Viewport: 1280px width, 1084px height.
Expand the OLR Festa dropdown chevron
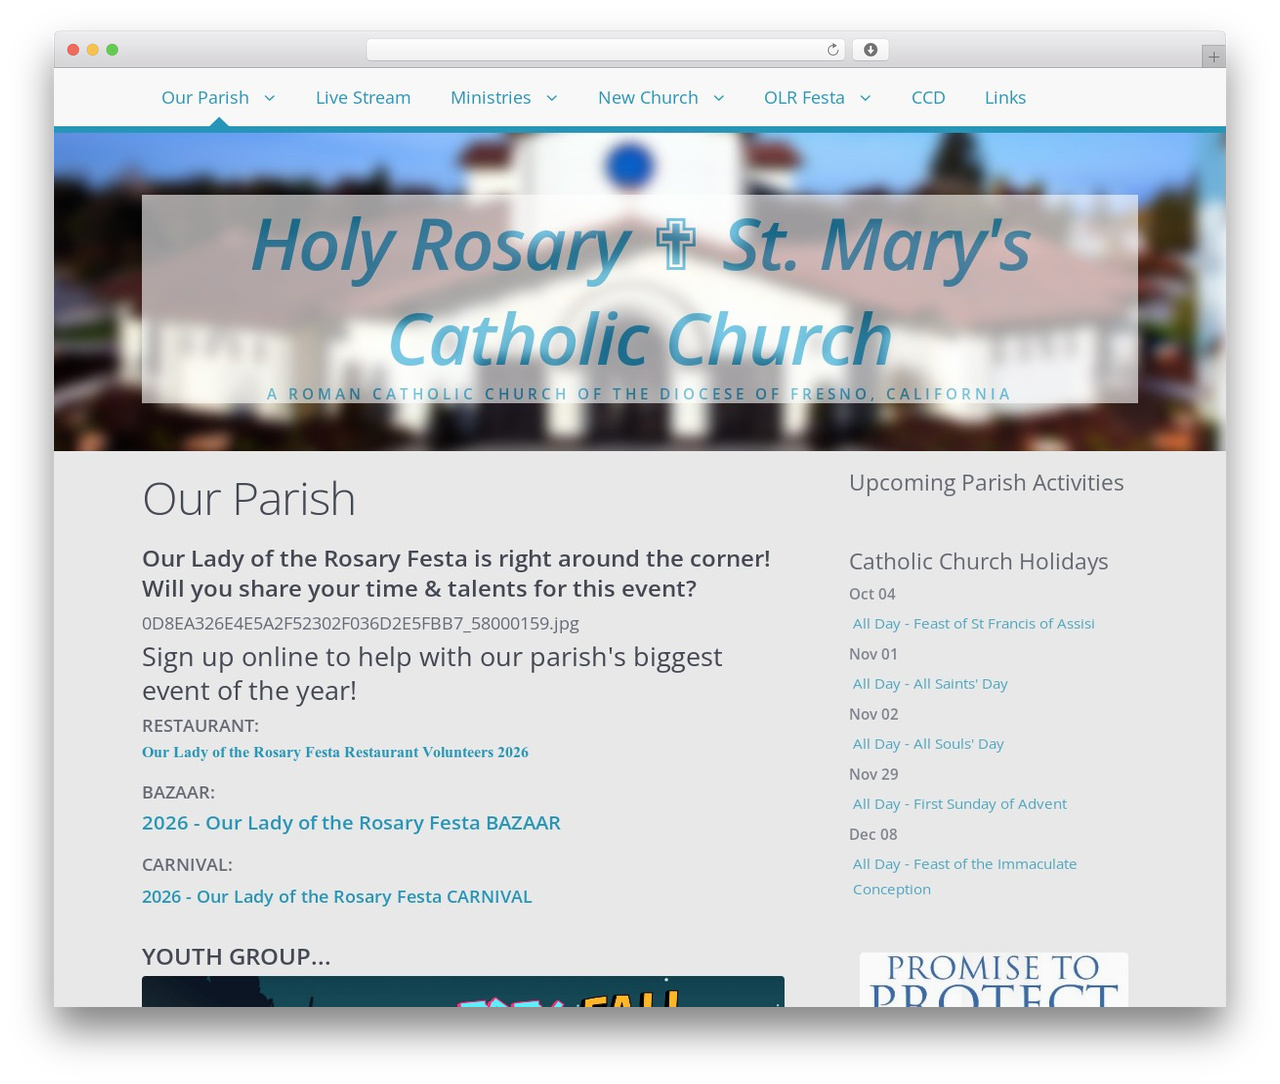865,98
